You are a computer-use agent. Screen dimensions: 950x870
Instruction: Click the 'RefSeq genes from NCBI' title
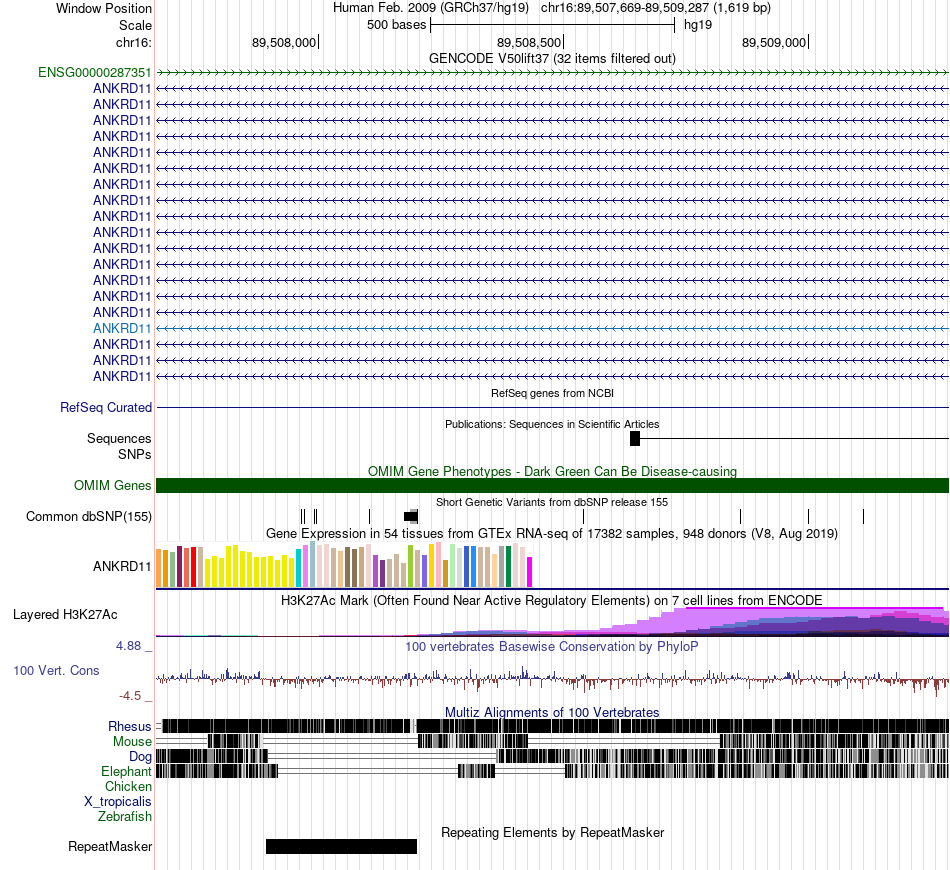553,393
